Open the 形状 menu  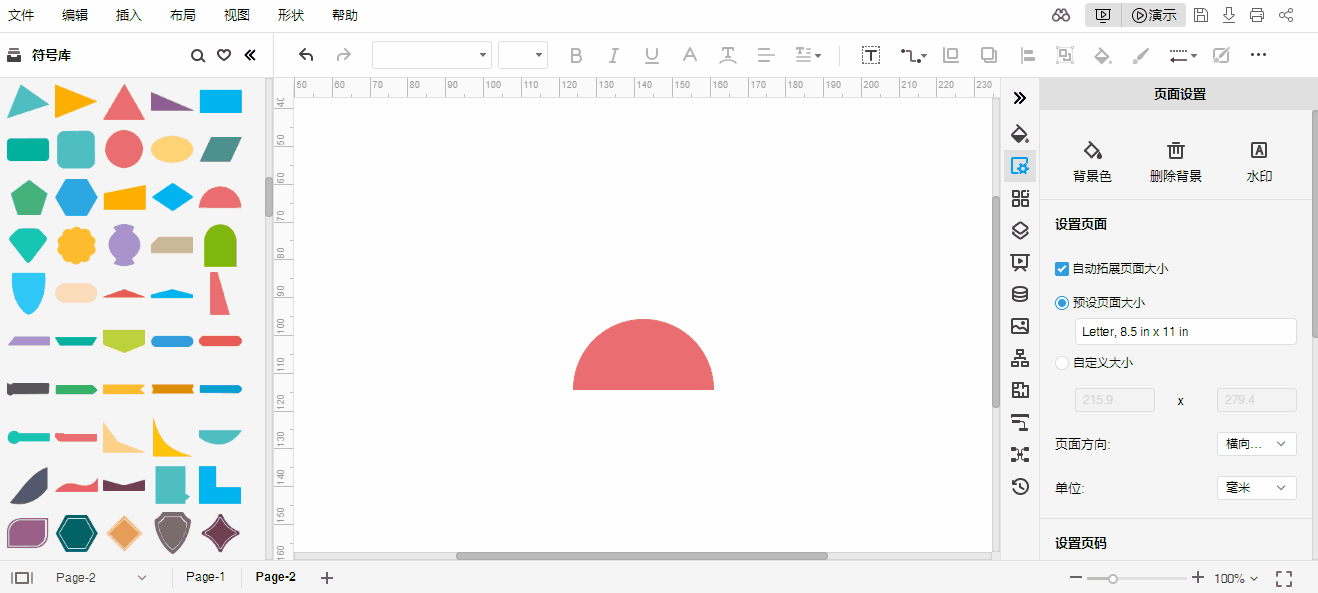click(x=291, y=15)
